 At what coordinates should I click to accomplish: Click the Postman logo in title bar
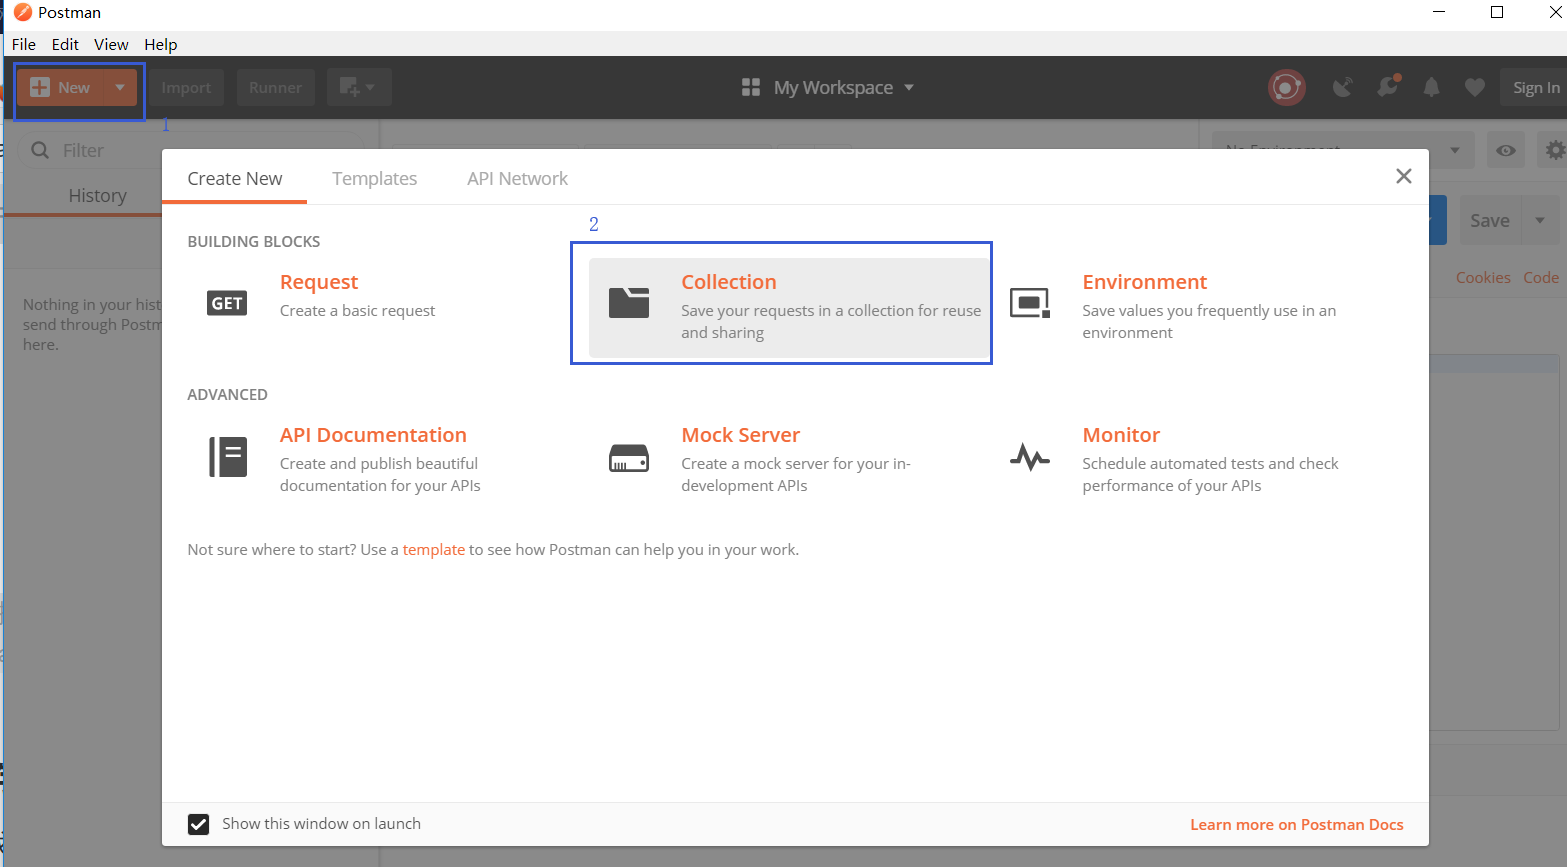23,12
